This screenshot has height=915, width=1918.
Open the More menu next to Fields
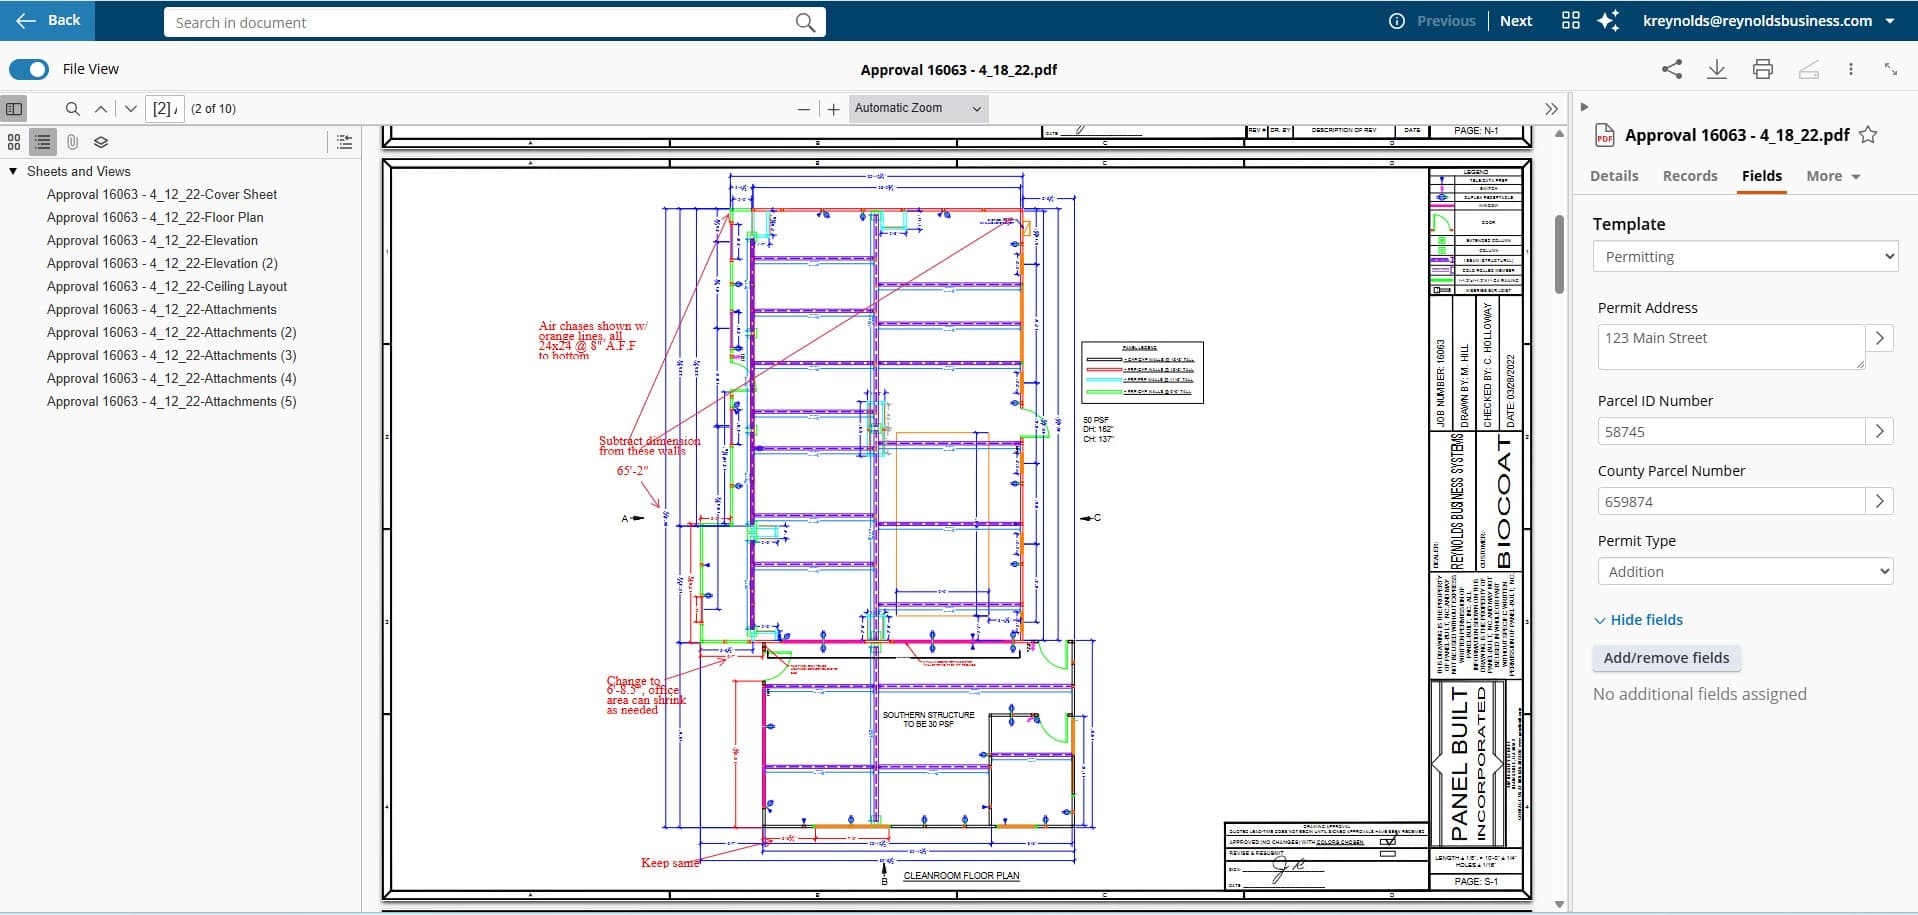click(1832, 176)
